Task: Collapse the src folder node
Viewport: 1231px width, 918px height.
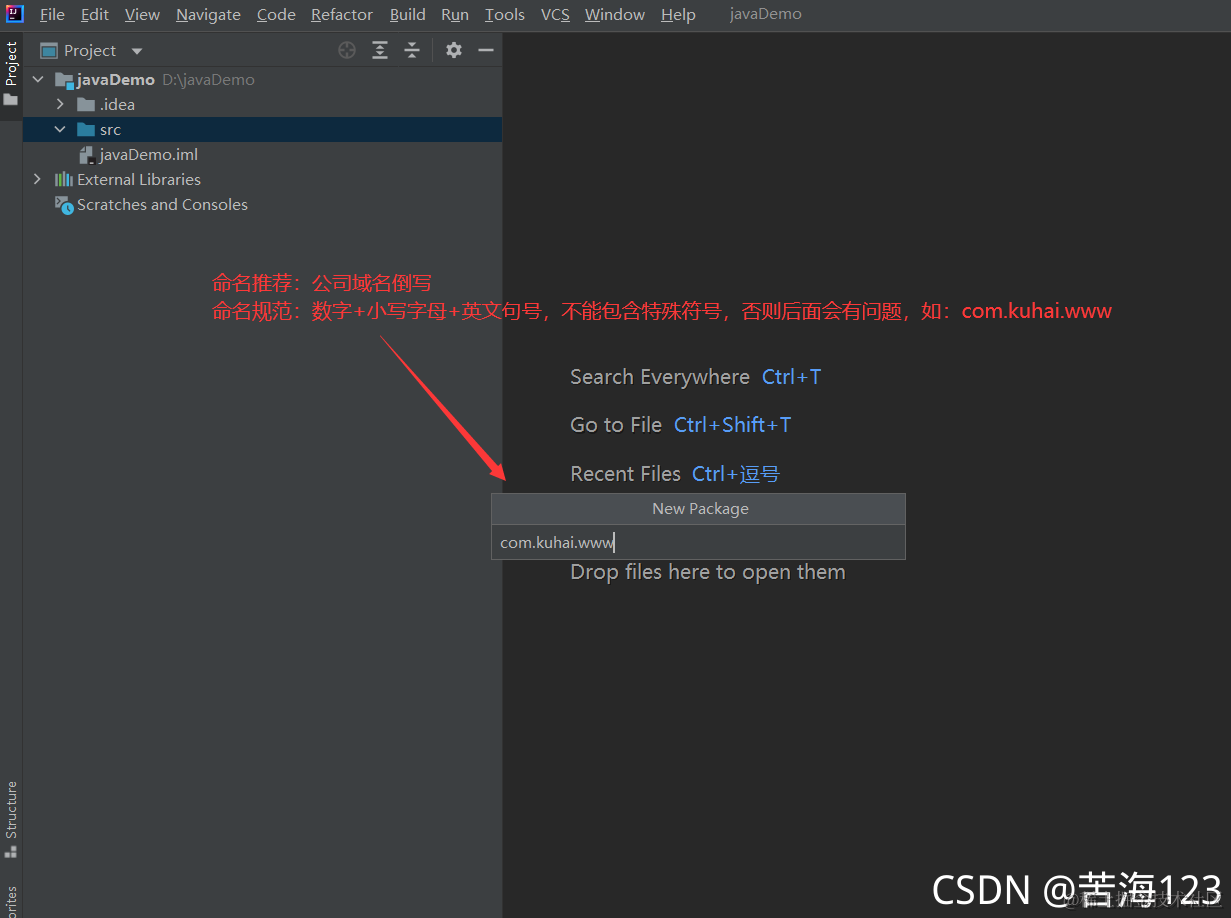Action: [60, 129]
